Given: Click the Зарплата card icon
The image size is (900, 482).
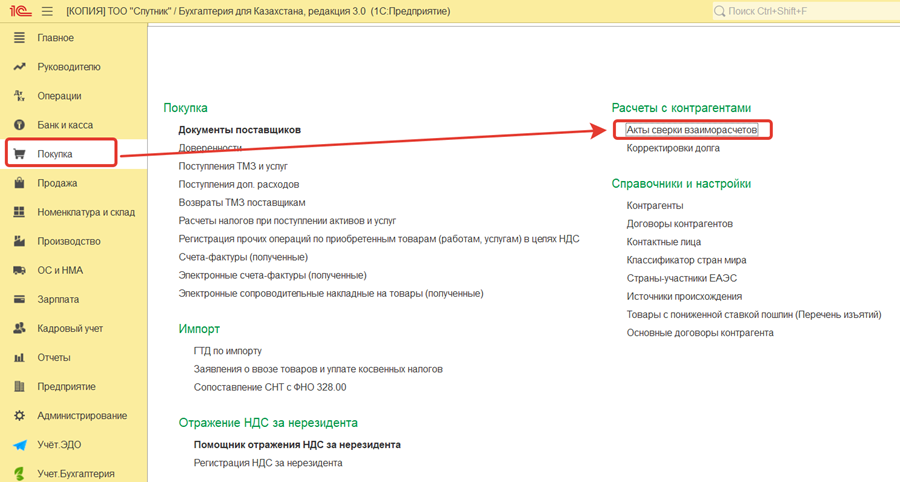Looking at the screenshot, I should pyautogui.click(x=18, y=299).
